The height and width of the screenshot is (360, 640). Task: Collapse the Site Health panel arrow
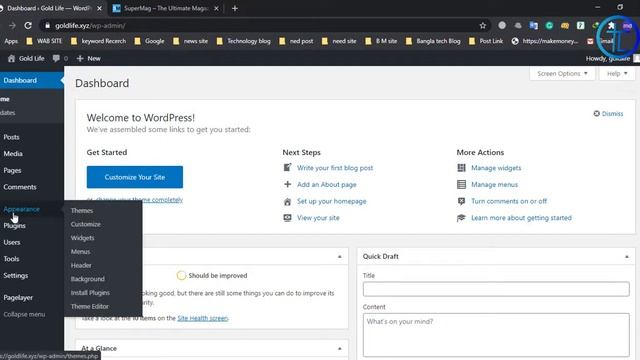[x=340, y=257]
